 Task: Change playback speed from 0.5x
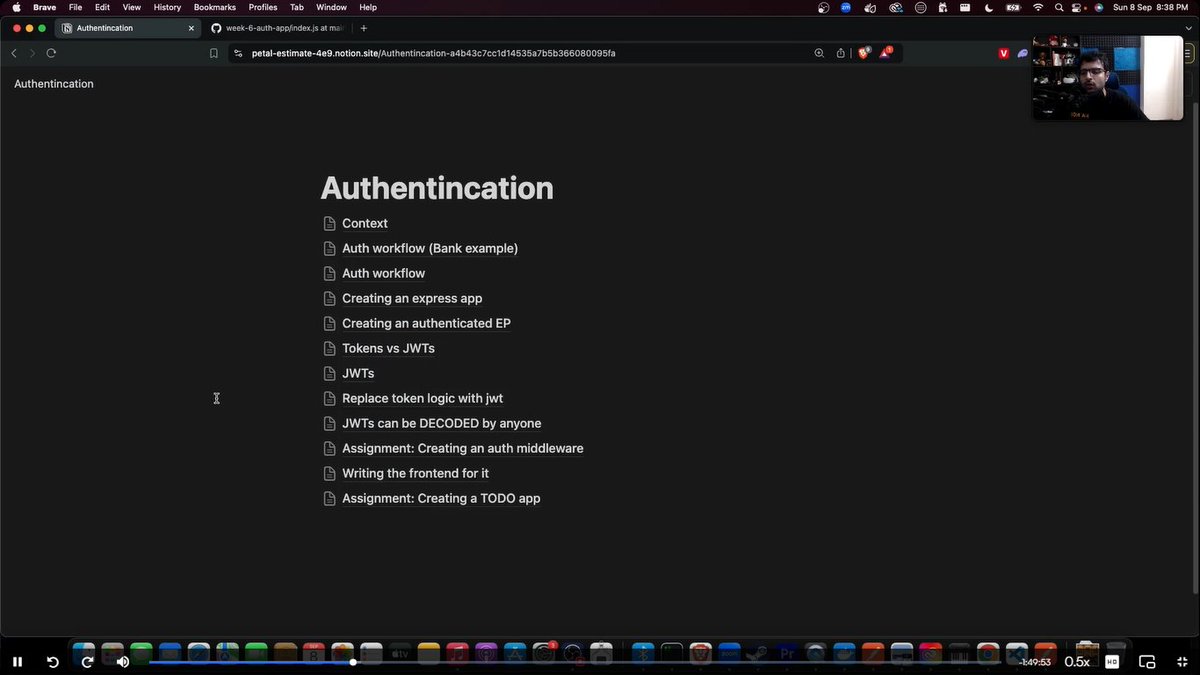tap(1079, 661)
